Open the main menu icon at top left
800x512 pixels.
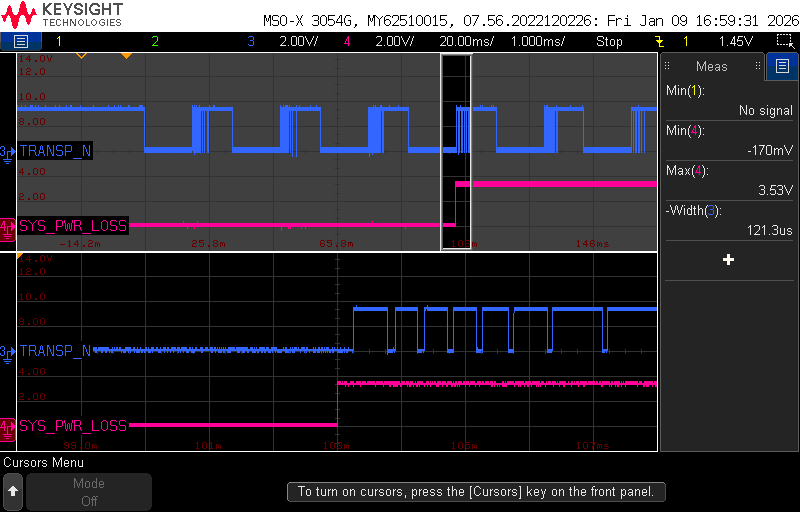pyautogui.click(x=20, y=41)
